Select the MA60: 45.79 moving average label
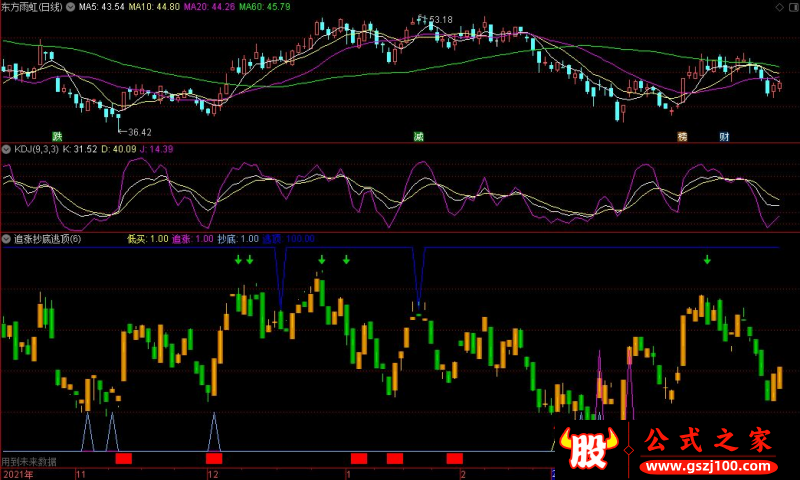The height and width of the screenshot is (480, 800). tap(265, 7)
